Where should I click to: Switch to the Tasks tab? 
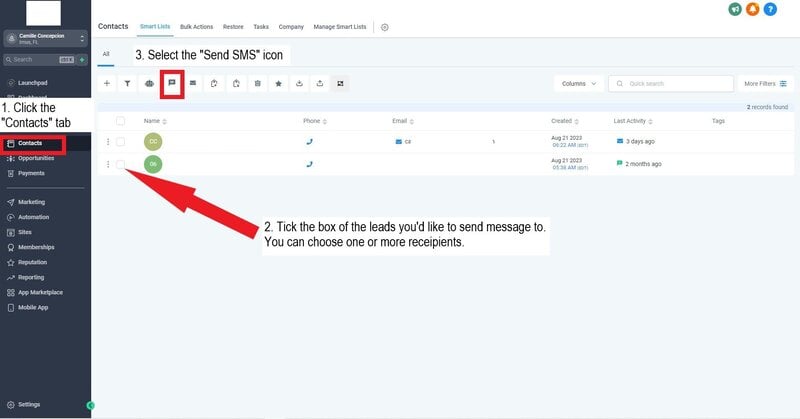[x=261, y=27]
